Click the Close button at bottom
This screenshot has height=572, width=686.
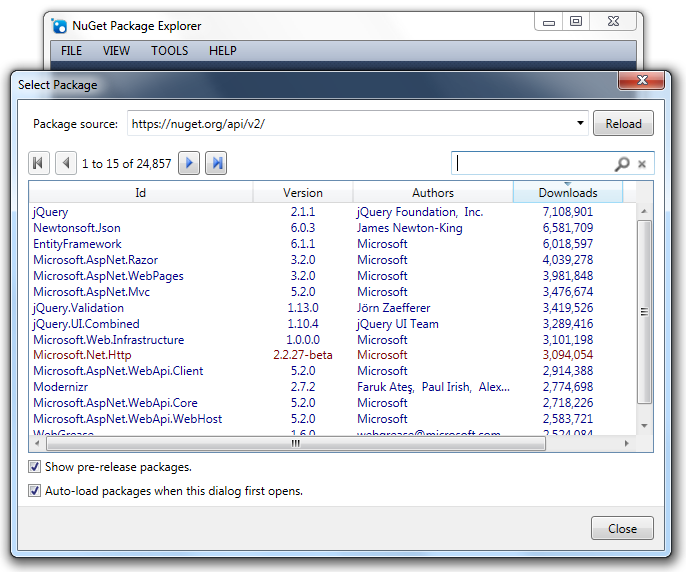(x=622, y=529)
